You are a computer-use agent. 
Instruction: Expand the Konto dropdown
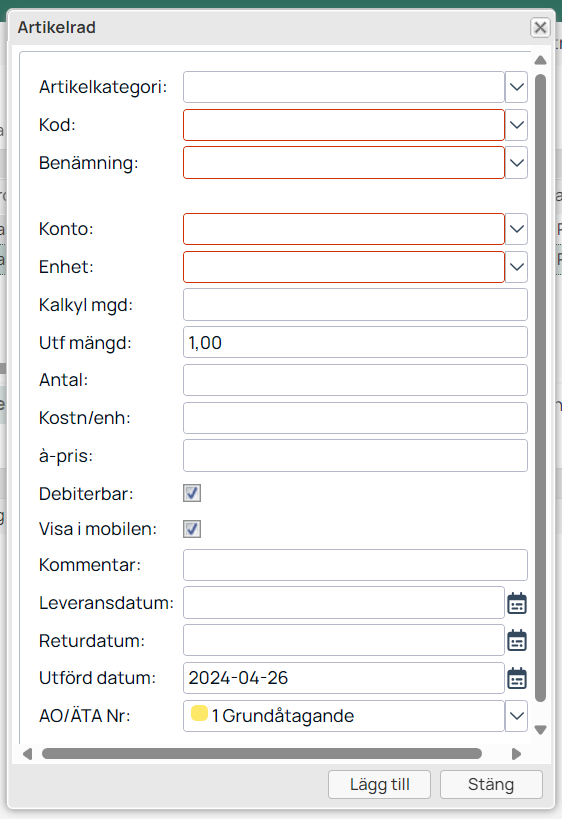point(516,229)
